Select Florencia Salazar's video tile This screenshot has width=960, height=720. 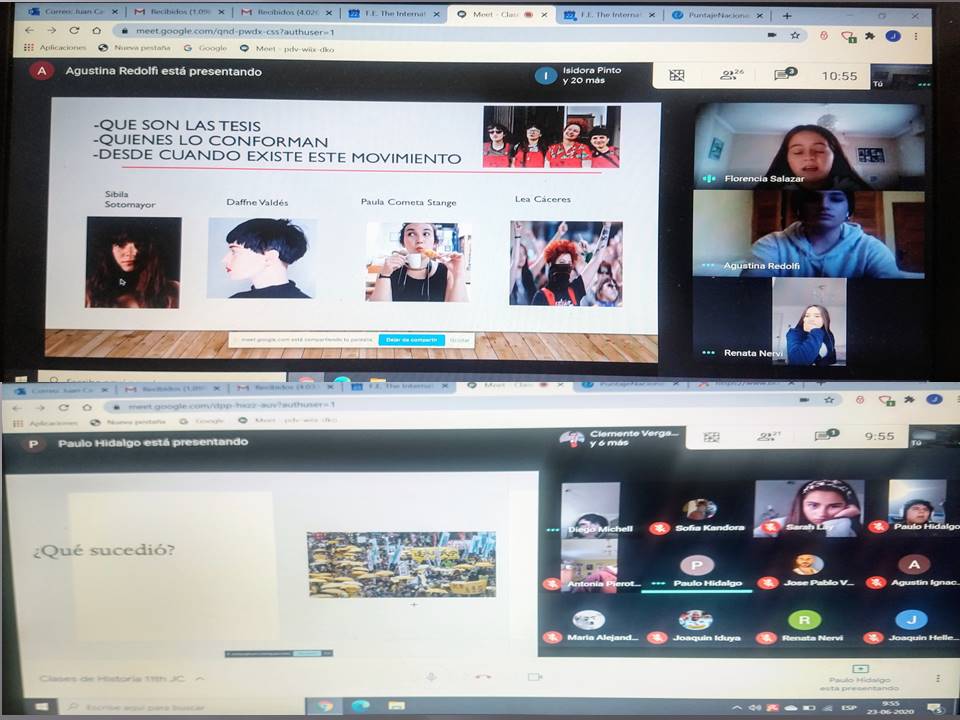[x=809, y=146]
